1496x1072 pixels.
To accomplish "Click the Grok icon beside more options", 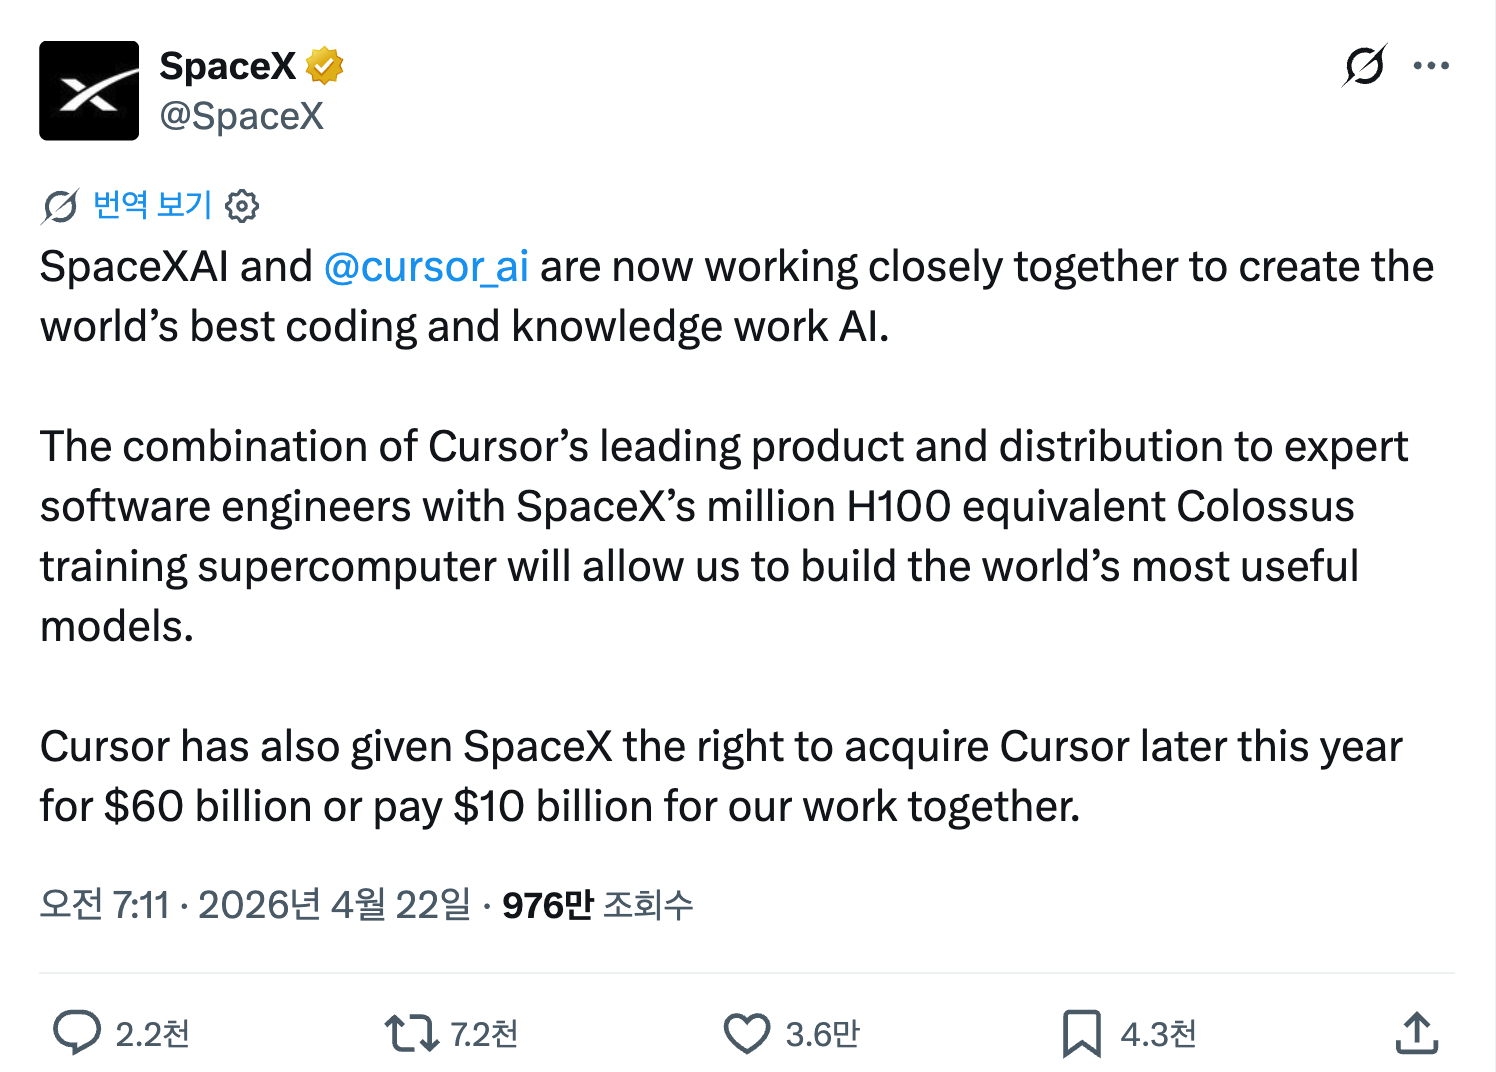I will click(x=1364, y=66).
